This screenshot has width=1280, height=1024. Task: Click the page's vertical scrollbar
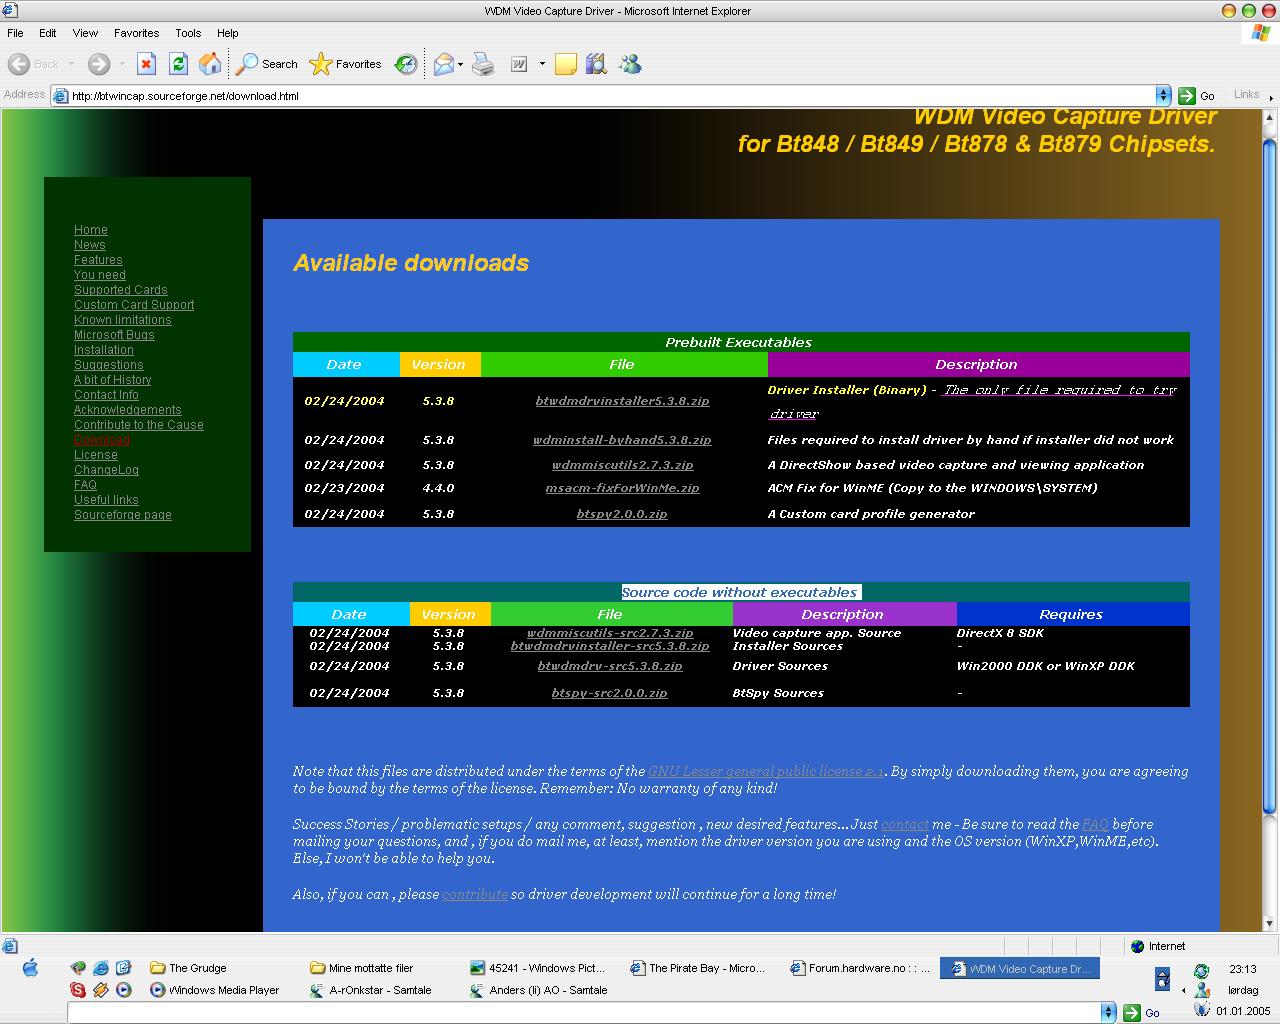[x=1270, y=520]
